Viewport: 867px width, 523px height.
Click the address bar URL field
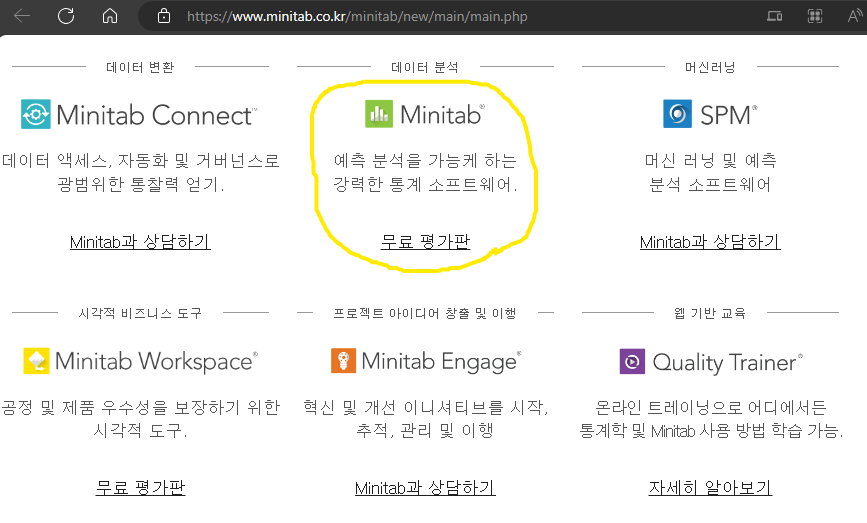357,17
